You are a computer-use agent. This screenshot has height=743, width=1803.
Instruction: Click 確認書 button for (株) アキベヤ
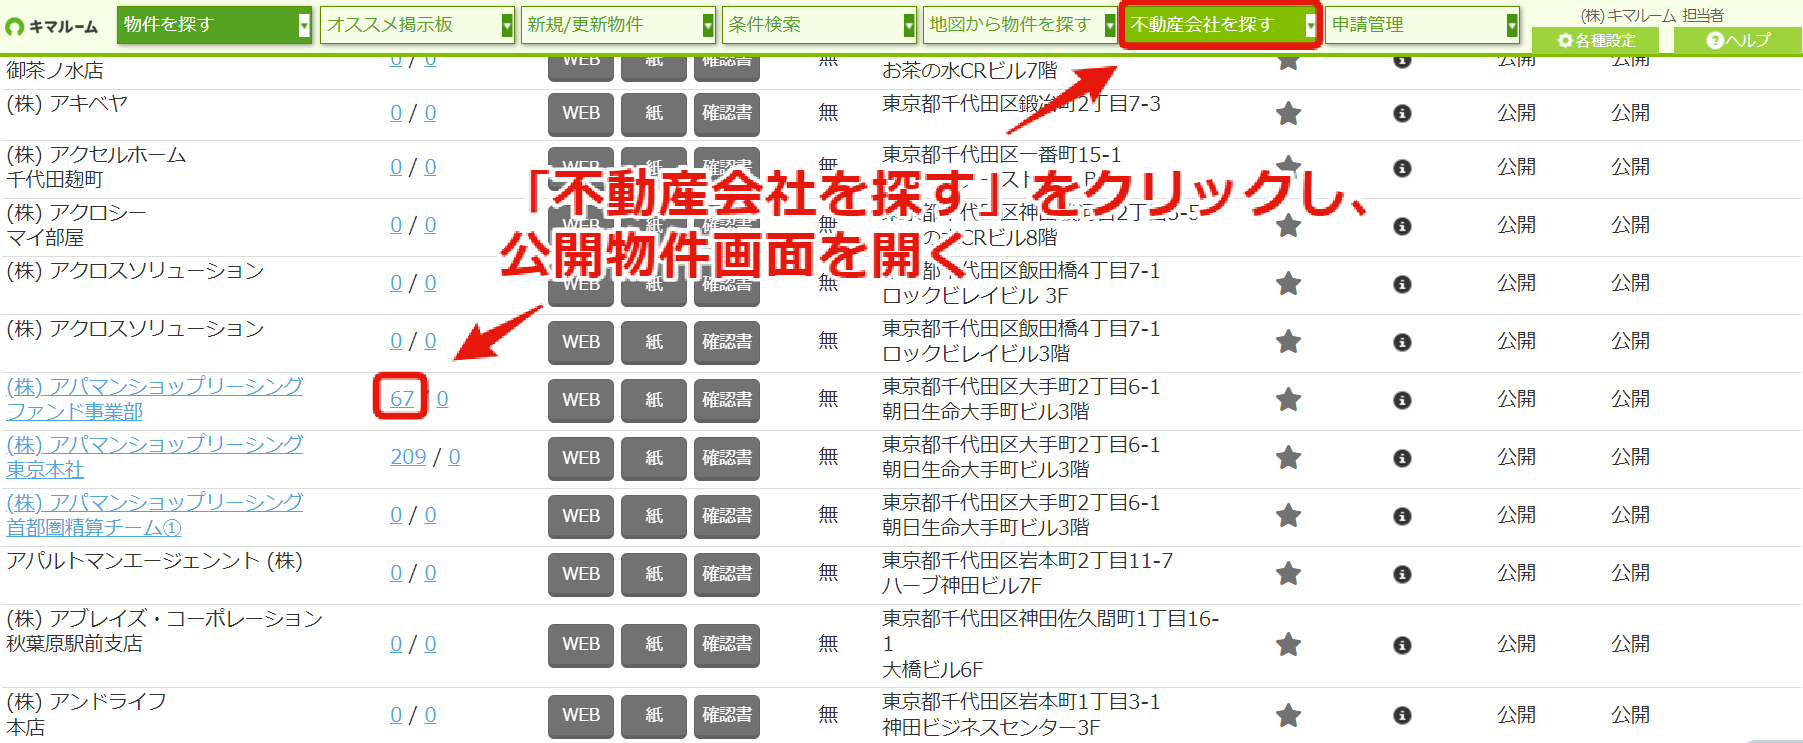727,114
